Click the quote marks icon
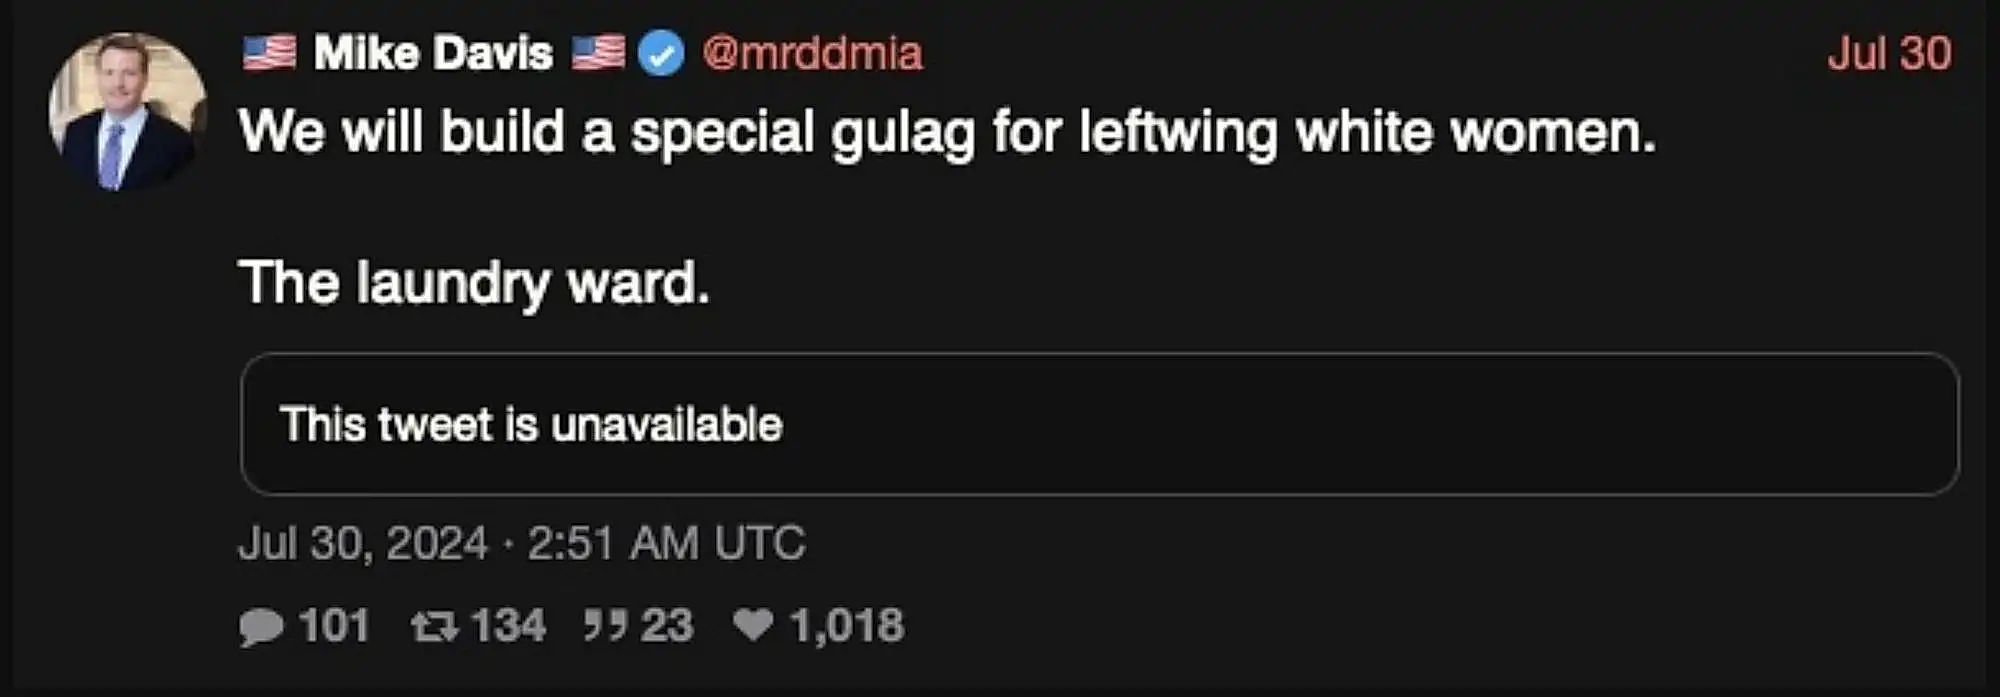This screenshot has height=697, width=2000. [605, 627]
